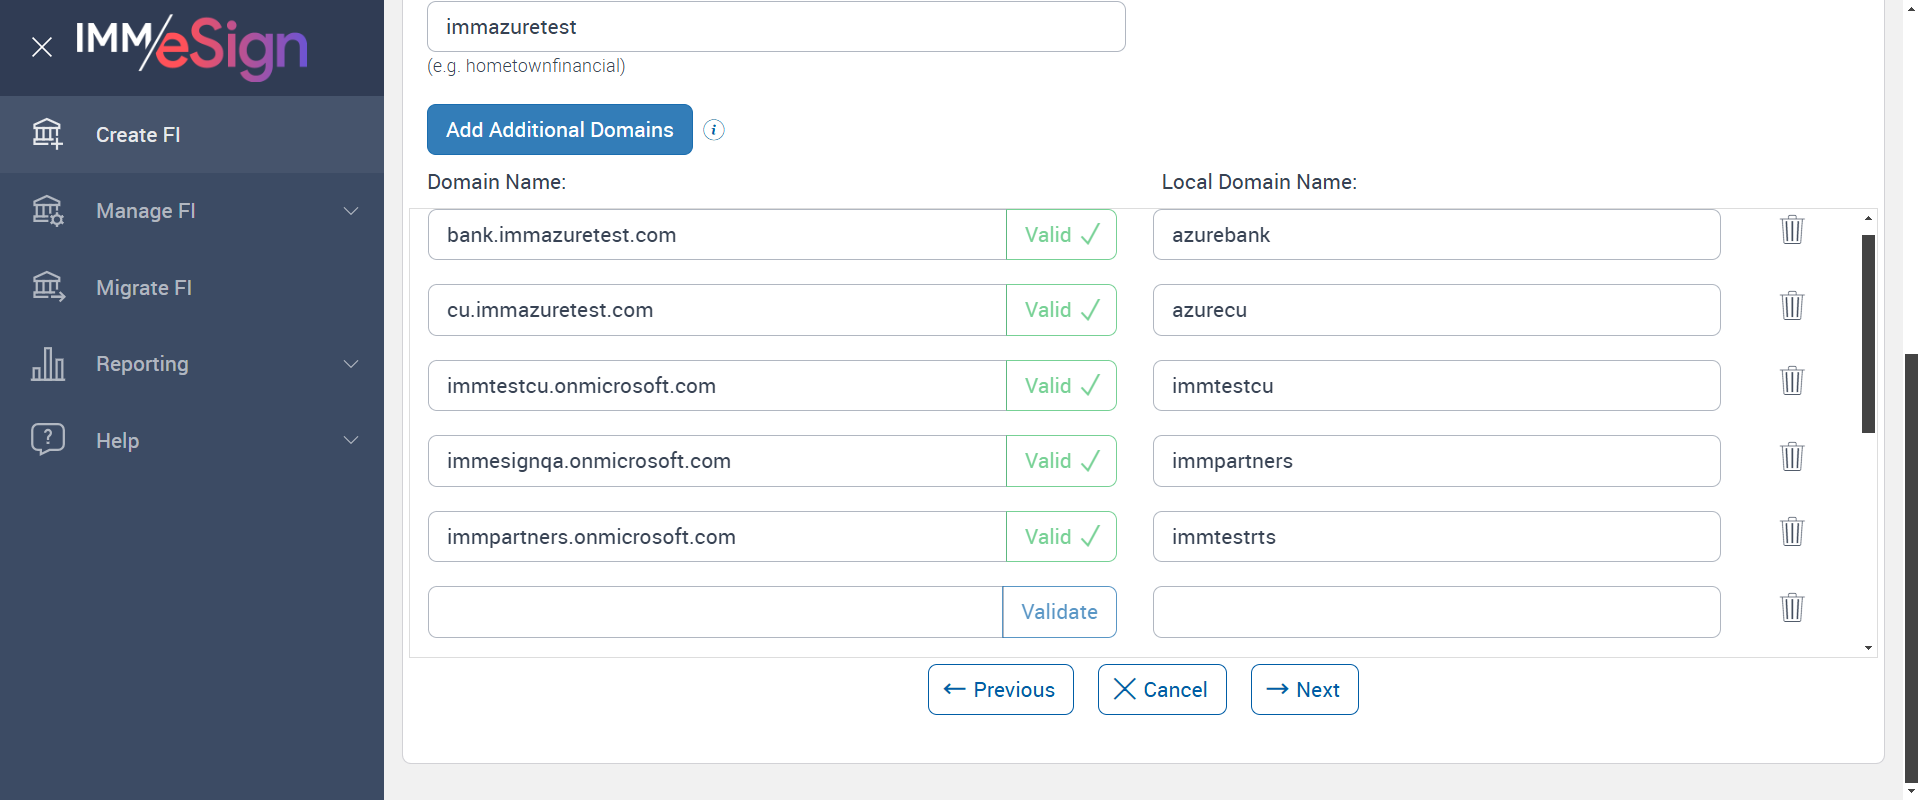
Task: Expand the Reporting menu chevron
Action: coord(351,364)
